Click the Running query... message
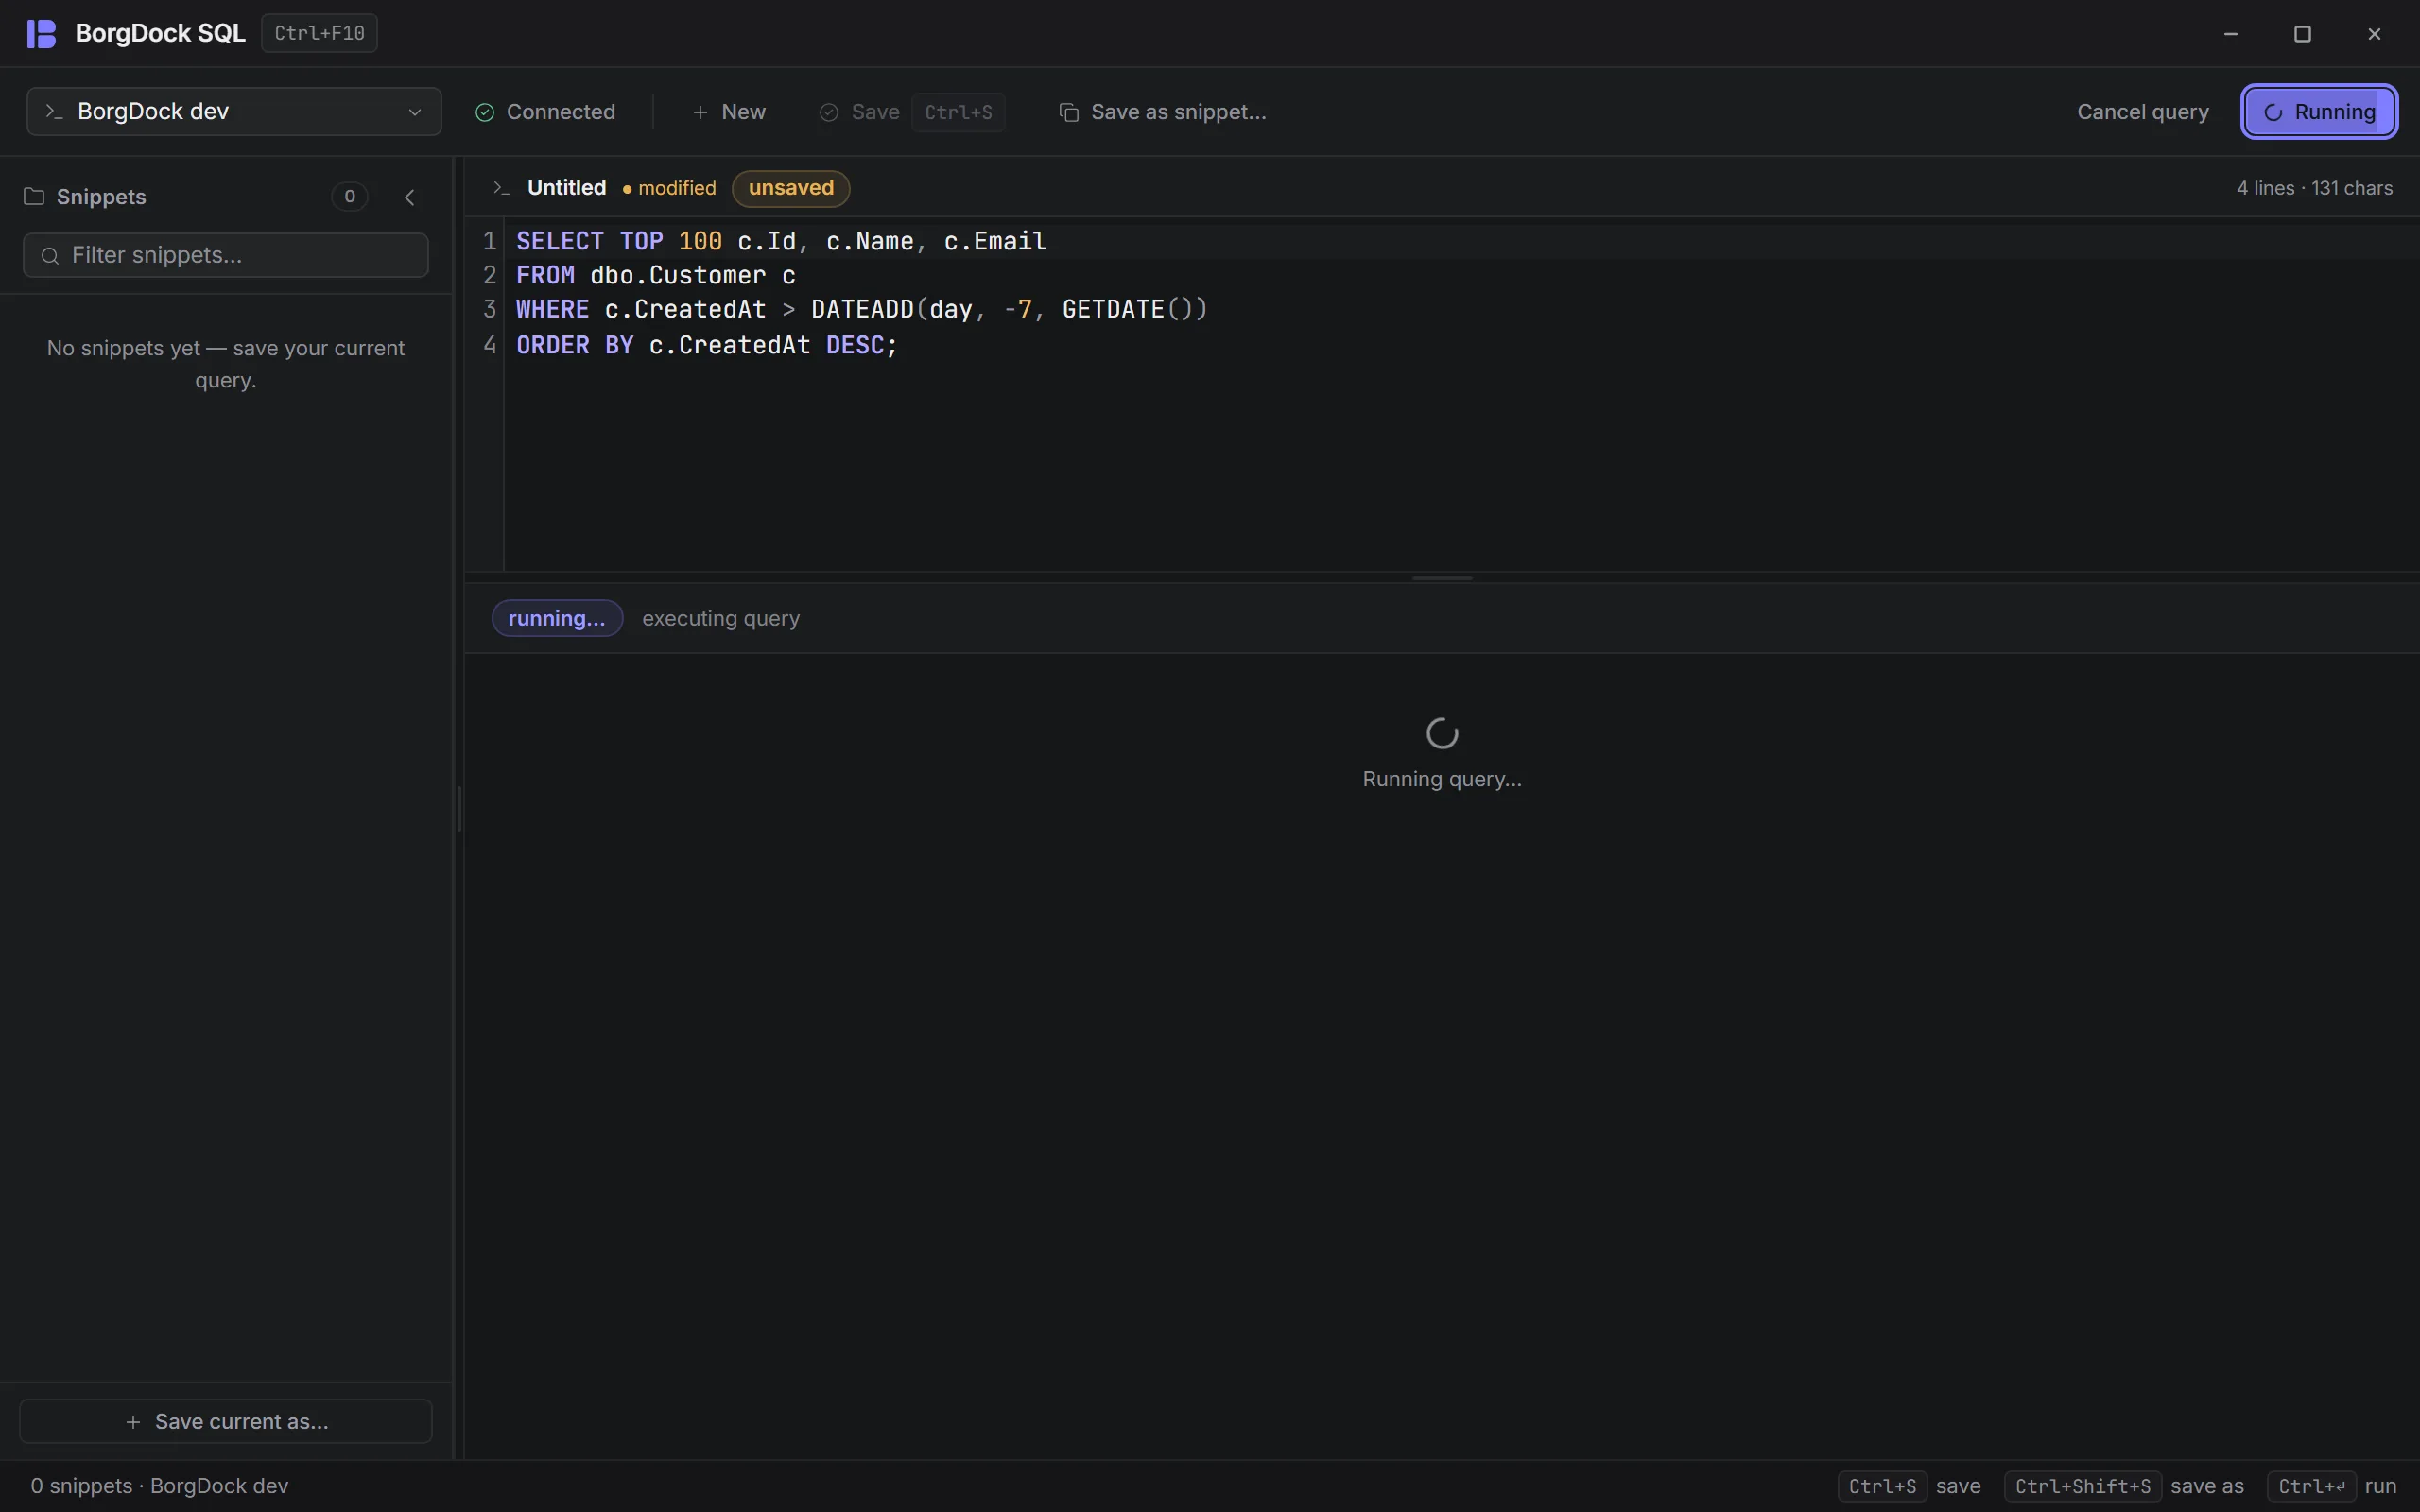This screenshot has height=1512, width=2420. point(1442,779)
